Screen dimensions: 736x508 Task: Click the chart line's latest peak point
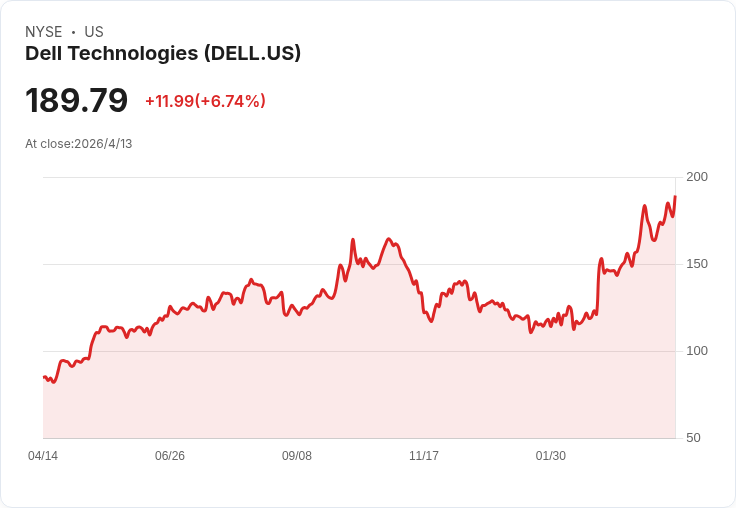pyautogui.click(x=675, y=196)
